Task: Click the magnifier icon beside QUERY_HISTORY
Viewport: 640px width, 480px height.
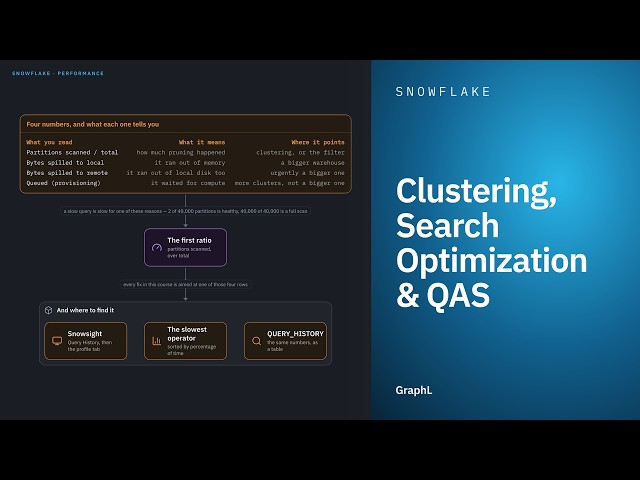Action: point(256,341)
